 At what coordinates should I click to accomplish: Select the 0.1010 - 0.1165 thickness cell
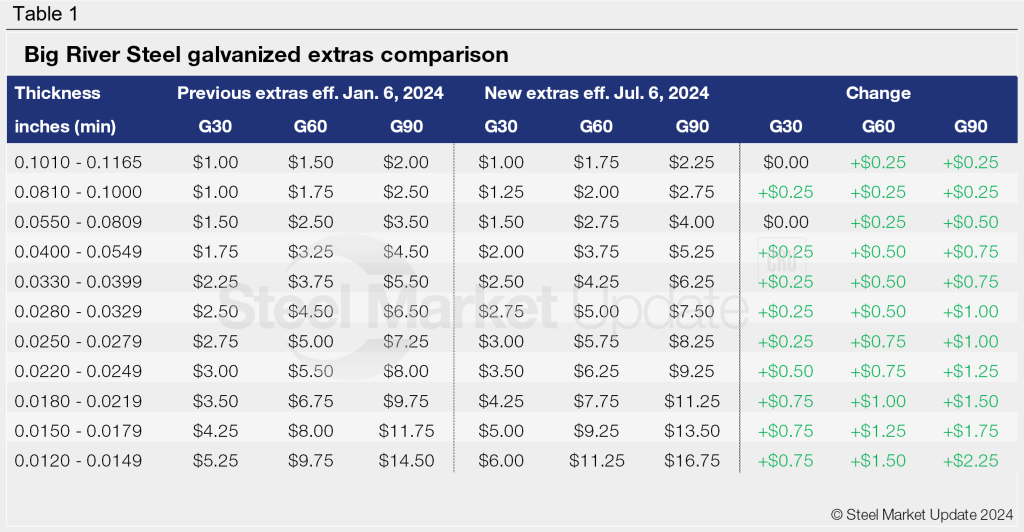(79, 162)
